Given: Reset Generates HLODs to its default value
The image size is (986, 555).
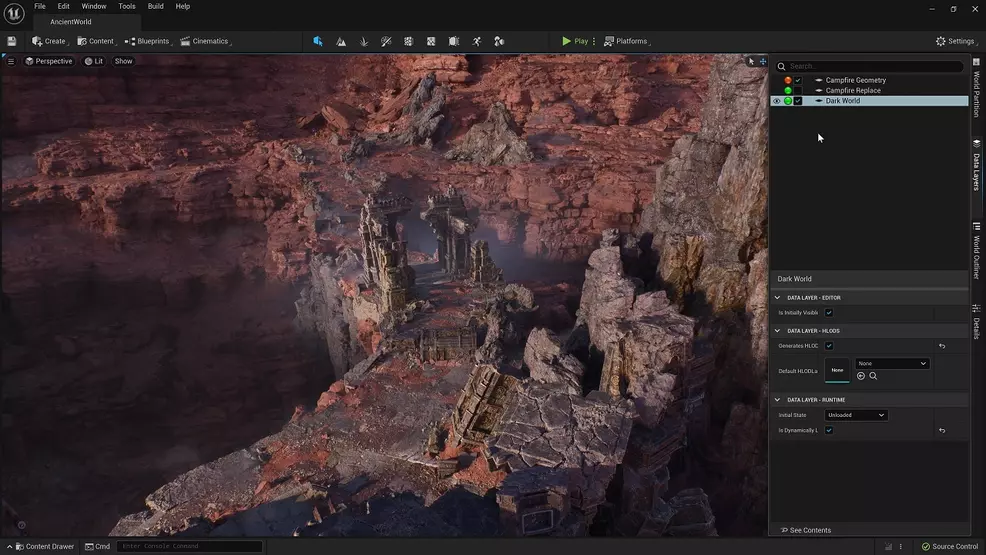Looking at the screenshot, I should [941, 346].
